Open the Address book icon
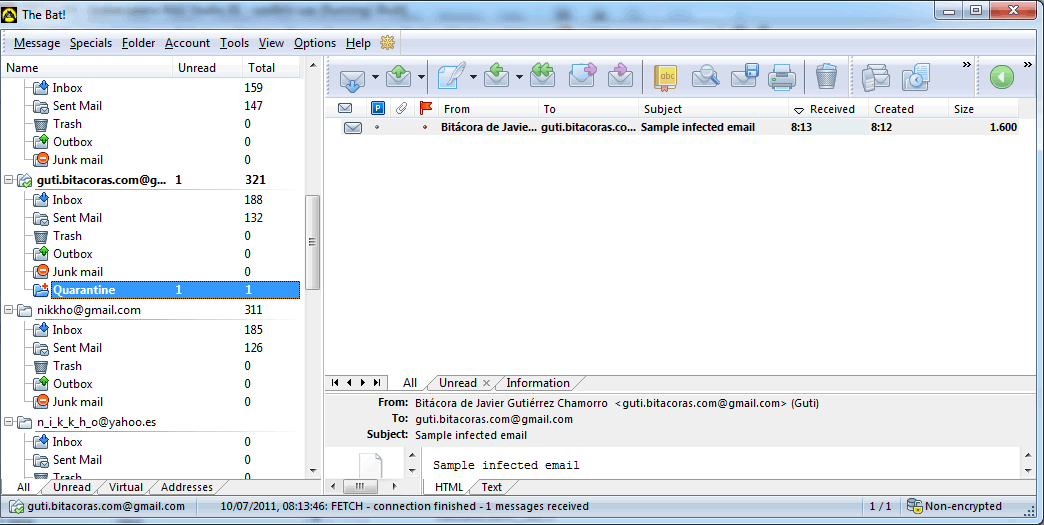Screen dimensions: 1044x525 coord(665,77)
